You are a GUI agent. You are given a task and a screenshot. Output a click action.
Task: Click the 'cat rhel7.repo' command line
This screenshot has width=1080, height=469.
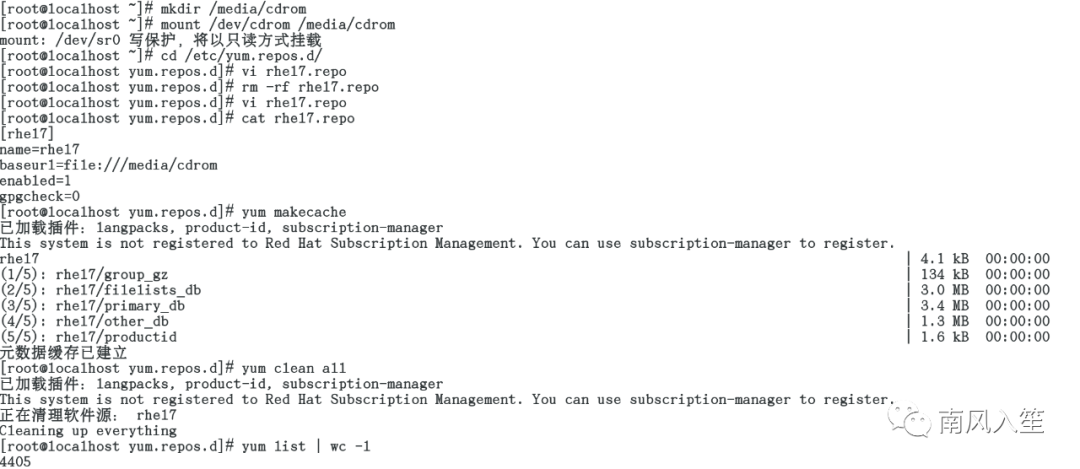178,118
